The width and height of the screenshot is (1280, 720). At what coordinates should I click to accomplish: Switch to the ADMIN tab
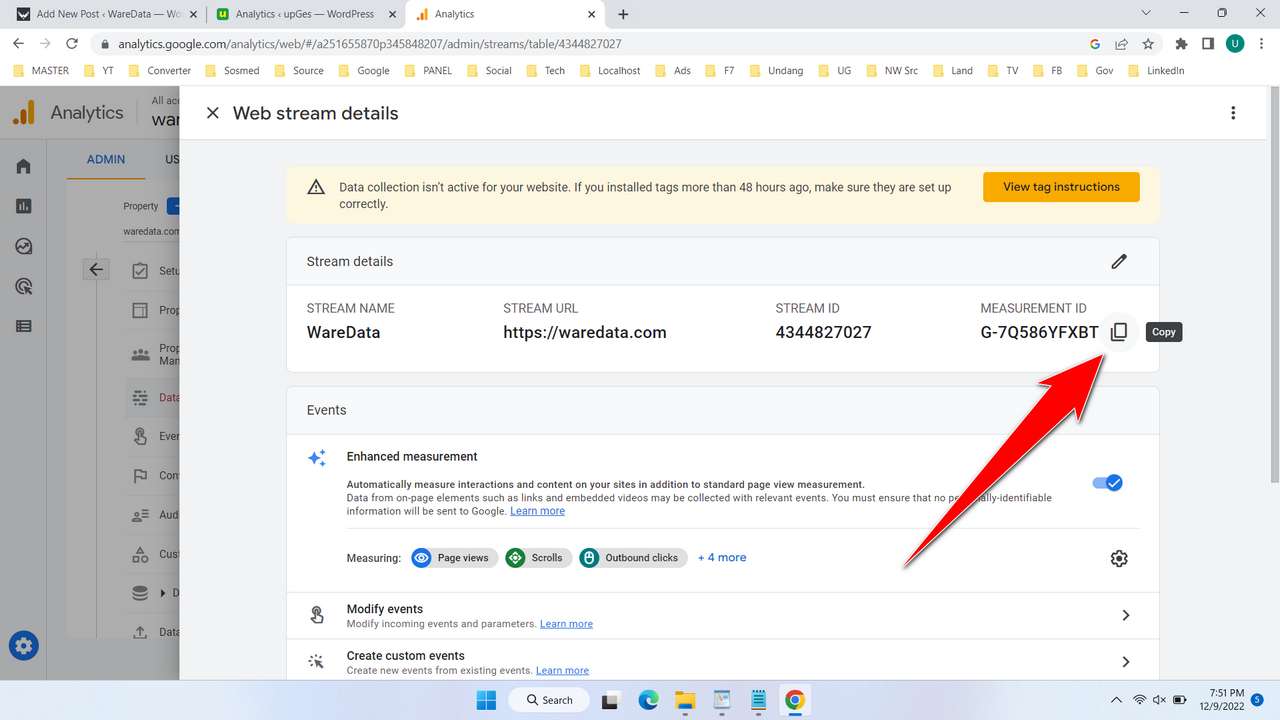click(x=105, y=159)
